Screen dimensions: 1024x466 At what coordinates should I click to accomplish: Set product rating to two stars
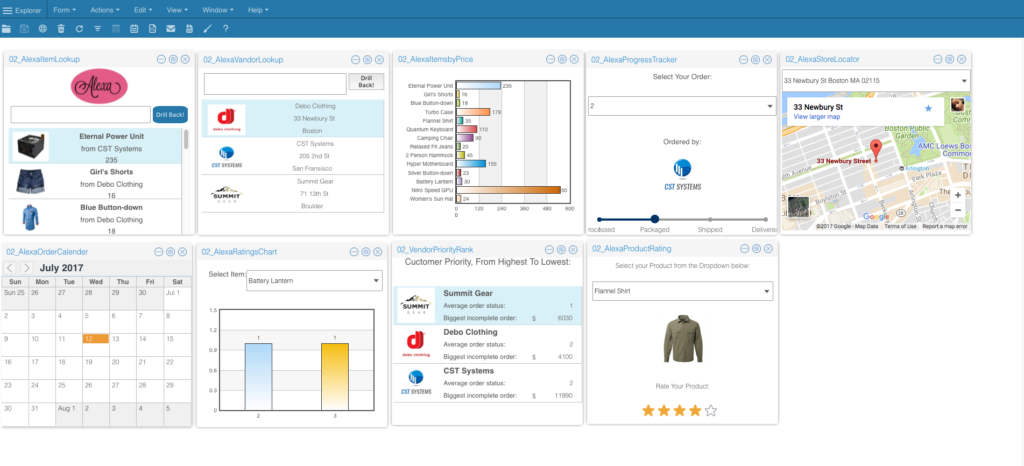point(664,411)
